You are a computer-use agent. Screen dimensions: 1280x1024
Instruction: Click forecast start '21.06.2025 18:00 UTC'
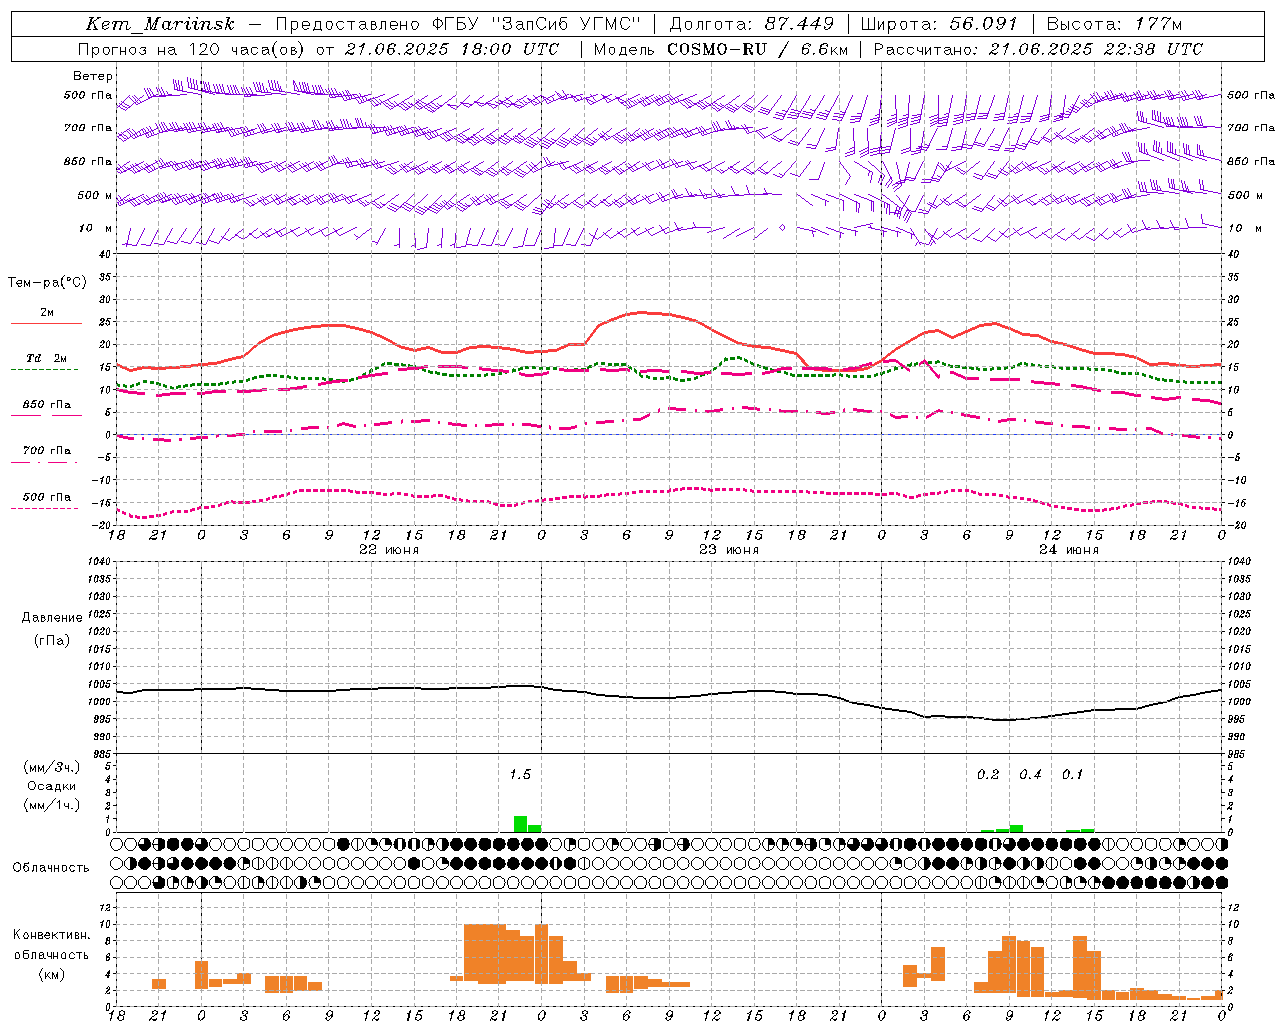click(x=452, y=49)
